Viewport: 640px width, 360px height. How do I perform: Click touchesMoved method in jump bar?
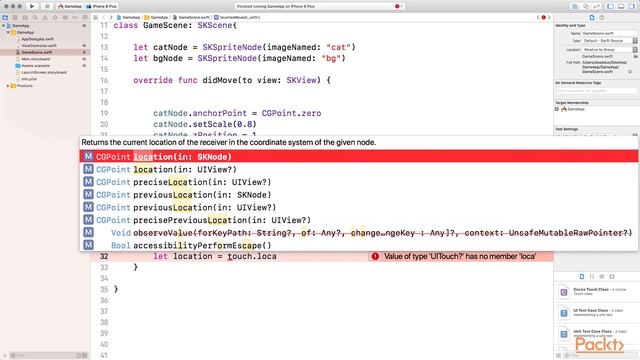[x=237, y=18]
